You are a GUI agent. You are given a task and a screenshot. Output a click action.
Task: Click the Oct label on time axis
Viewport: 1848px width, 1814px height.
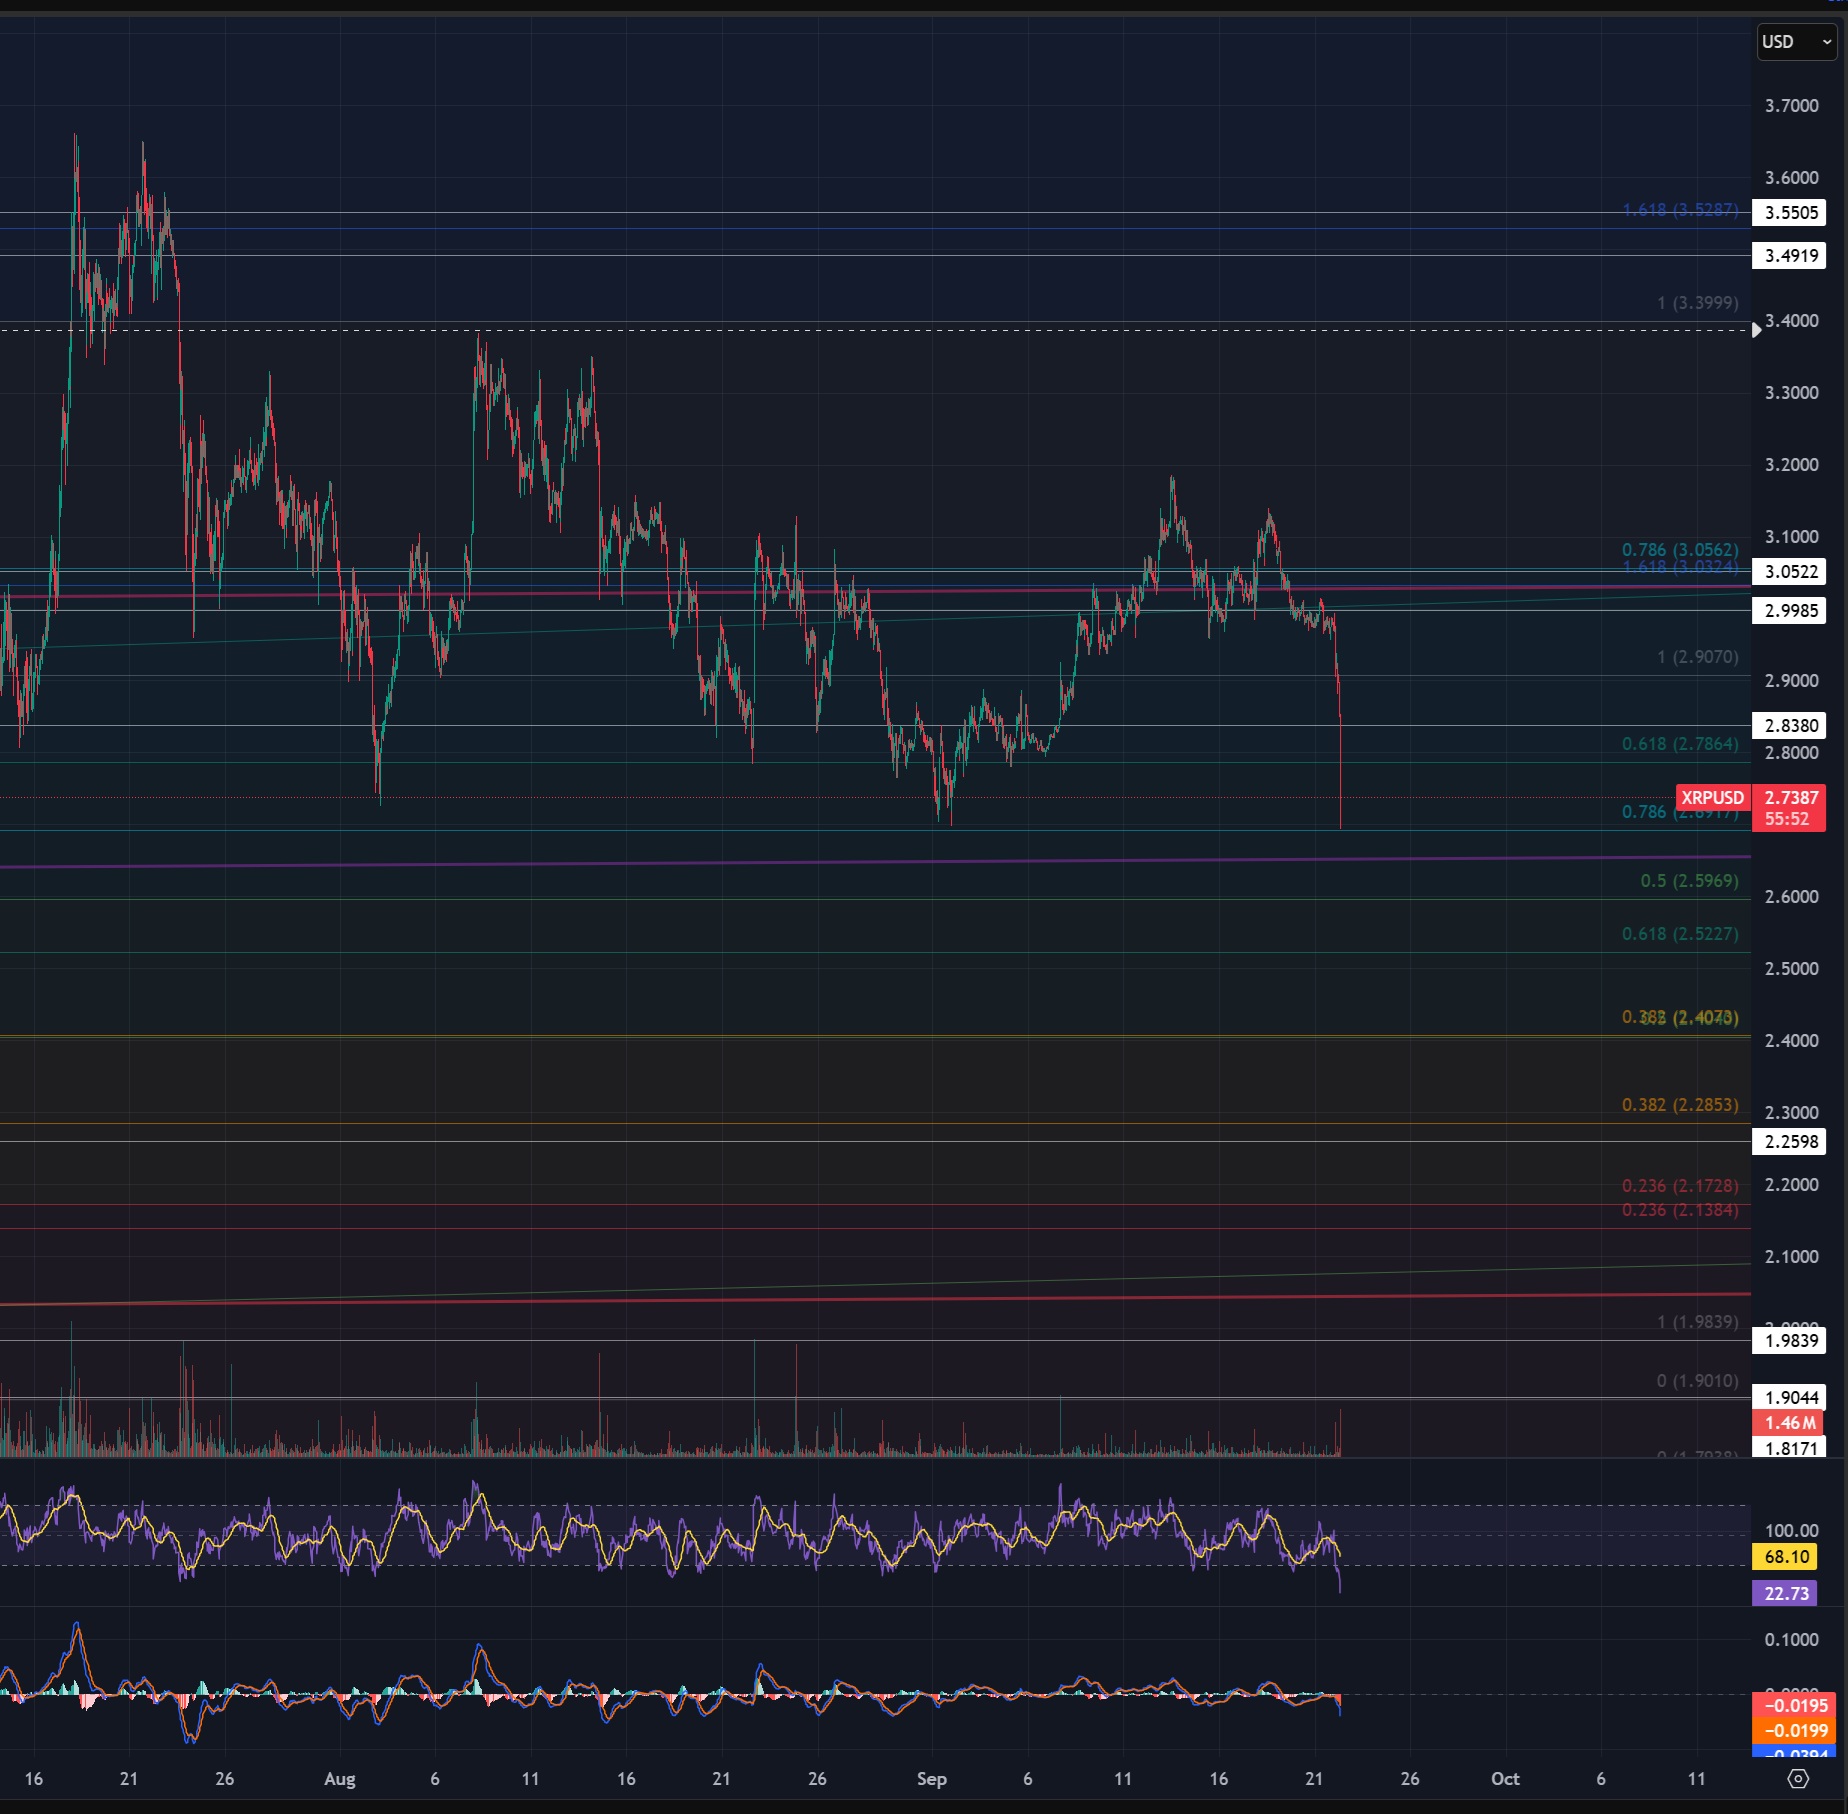[1505, 1779]
